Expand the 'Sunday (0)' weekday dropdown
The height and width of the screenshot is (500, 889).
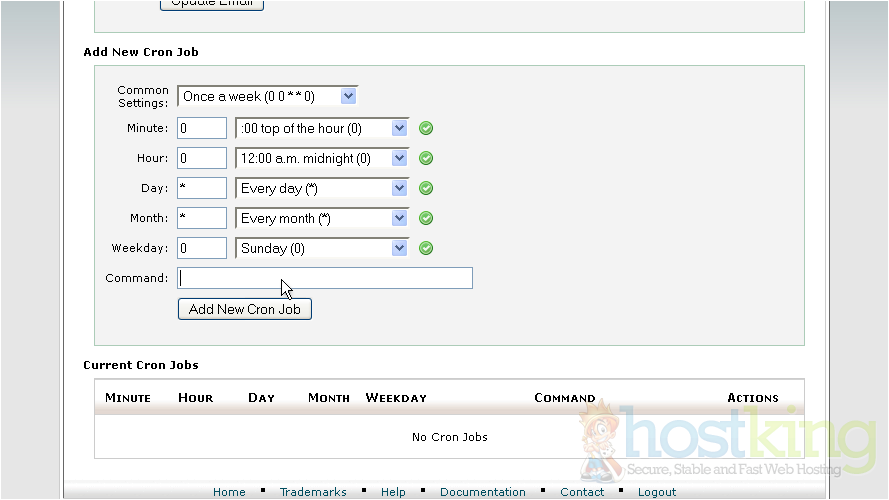point(322,248)
